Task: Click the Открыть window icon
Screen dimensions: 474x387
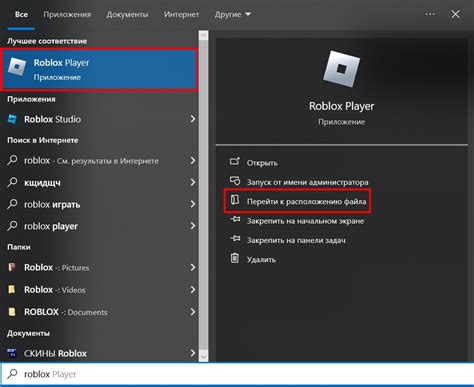Action: click(x=235, y=161)
